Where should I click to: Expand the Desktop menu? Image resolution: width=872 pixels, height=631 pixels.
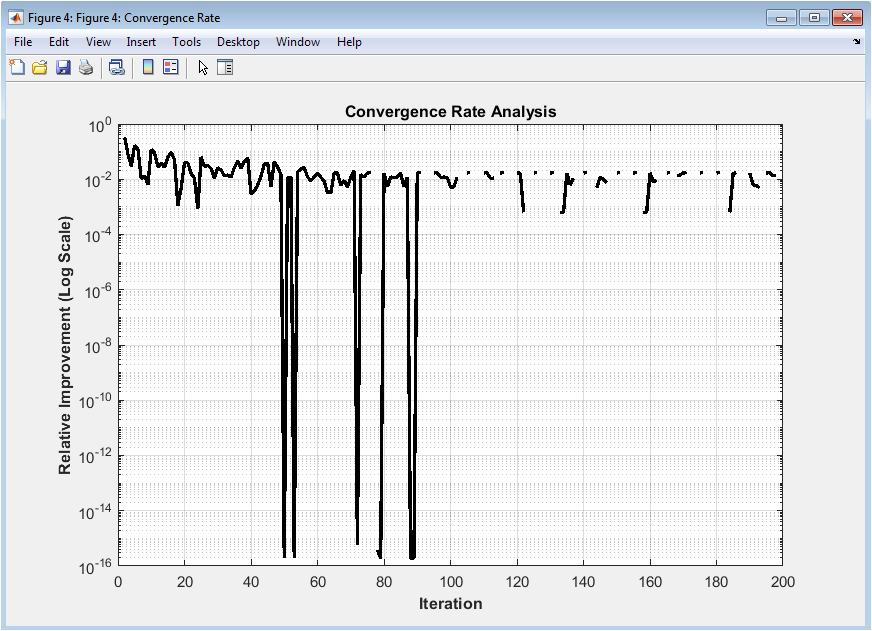click(x=238, y=42)
